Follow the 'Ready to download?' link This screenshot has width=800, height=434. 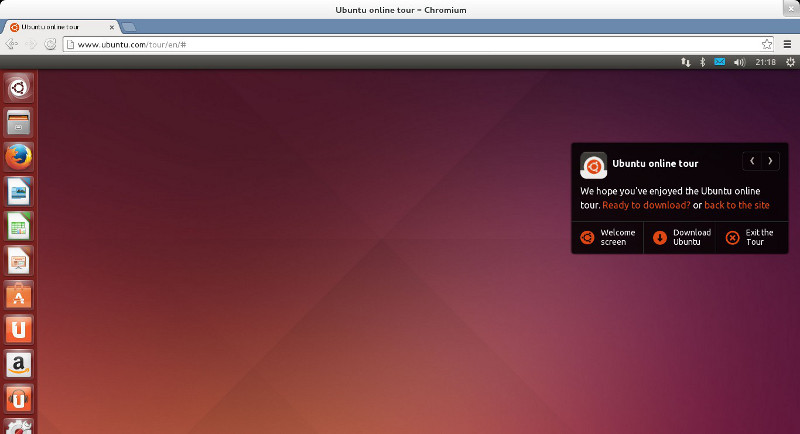(646, 205)
